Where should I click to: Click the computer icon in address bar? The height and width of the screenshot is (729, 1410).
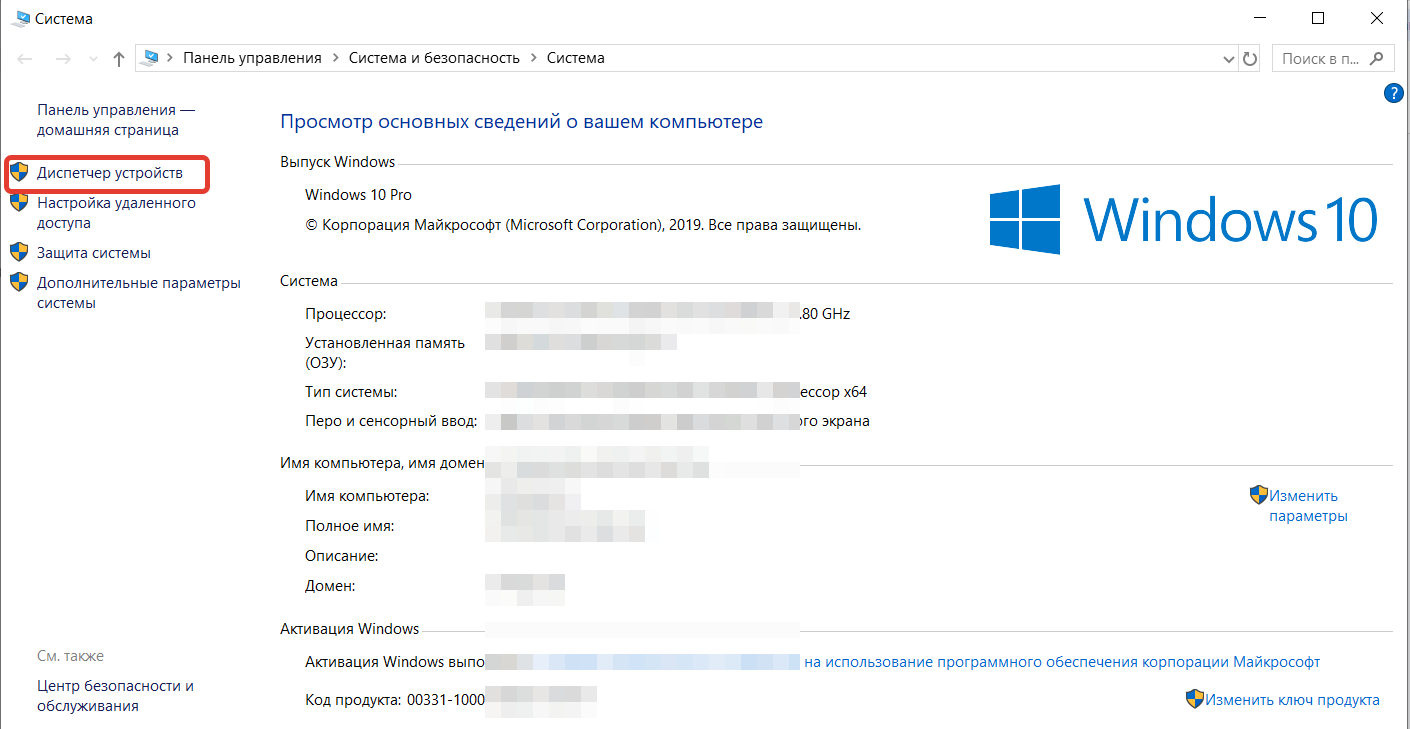(x=151, y=58)
